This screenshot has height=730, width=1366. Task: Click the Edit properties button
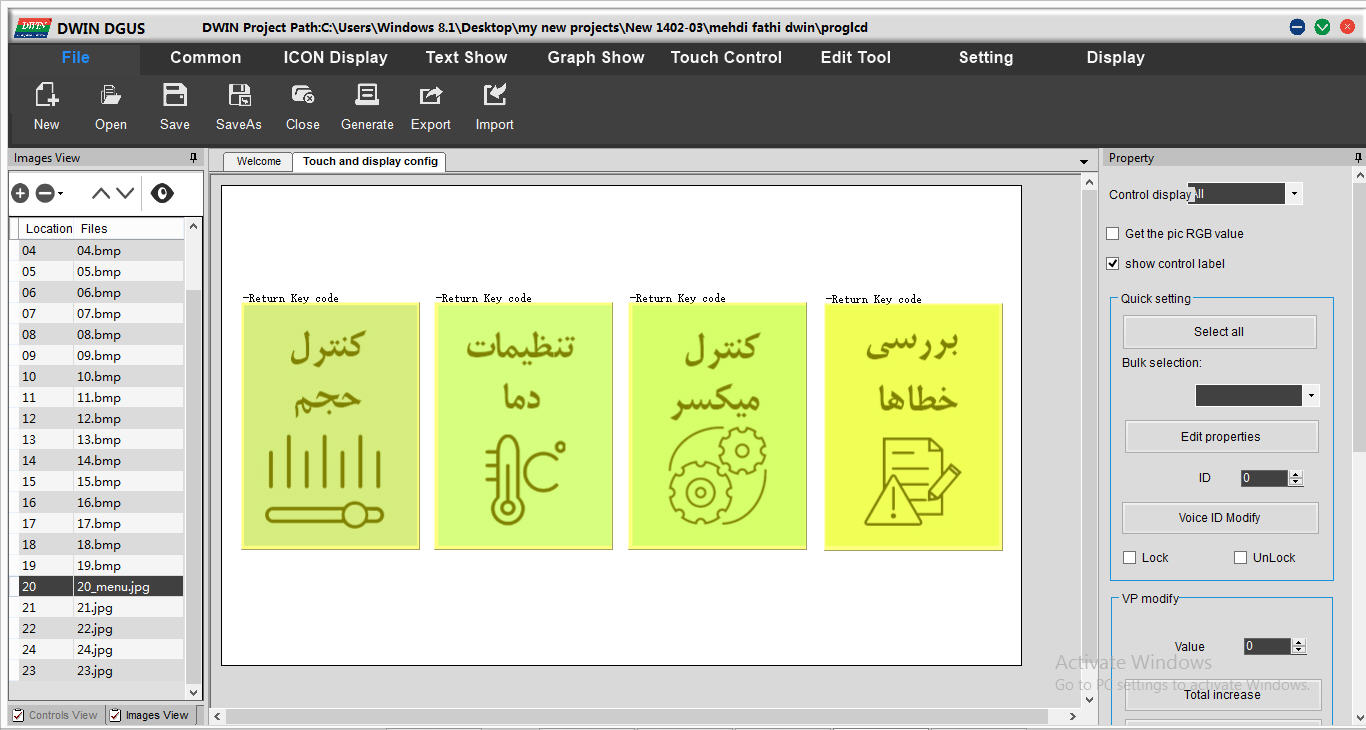click(x=1220, y=437)
